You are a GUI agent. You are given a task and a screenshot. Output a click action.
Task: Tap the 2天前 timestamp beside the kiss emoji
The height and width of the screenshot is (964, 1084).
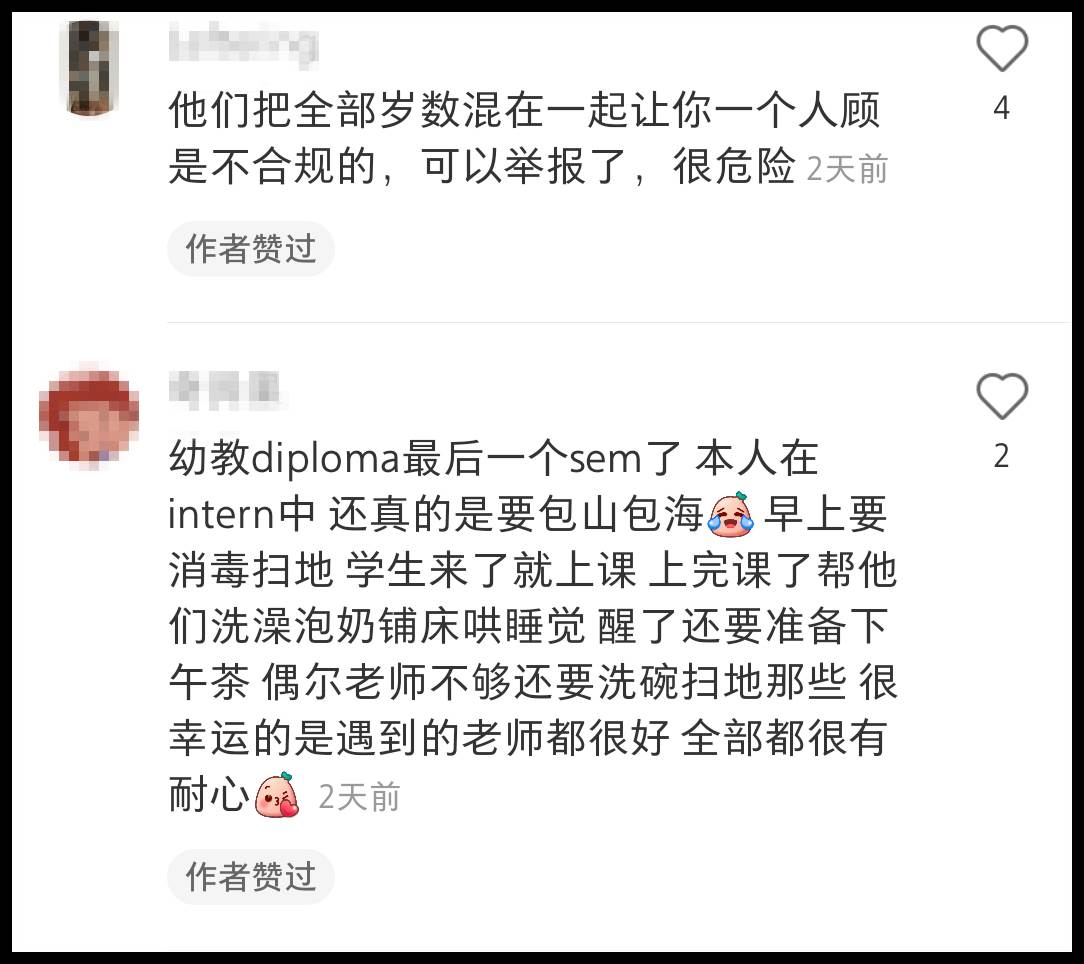pos(359,797)
